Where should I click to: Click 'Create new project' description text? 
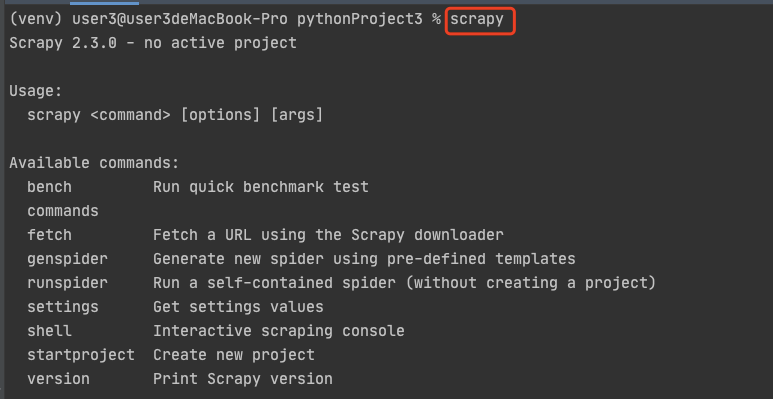click(234, 355)
